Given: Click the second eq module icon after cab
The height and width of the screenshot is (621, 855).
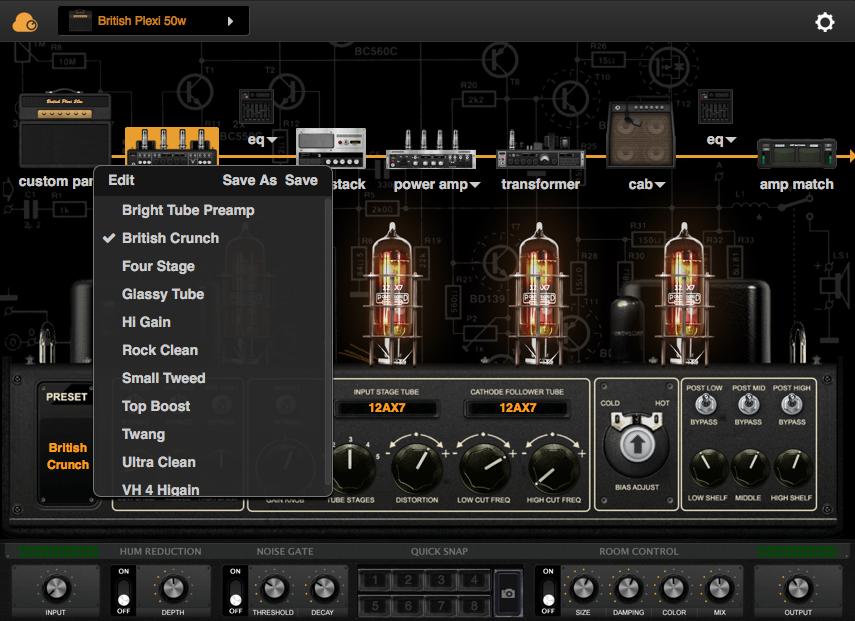Looking at the screenshot, I should [x=715, y=106].
